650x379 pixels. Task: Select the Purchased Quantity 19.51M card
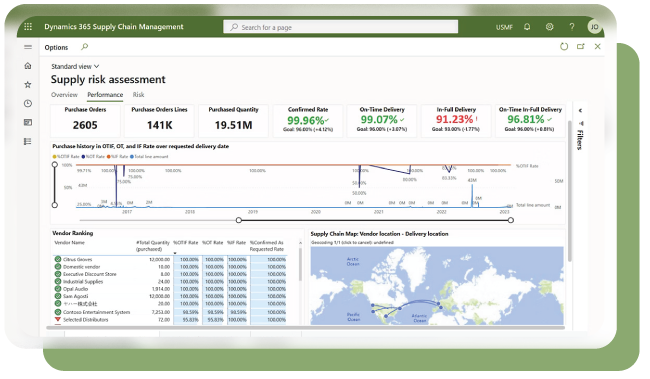(x=233, y=120)
